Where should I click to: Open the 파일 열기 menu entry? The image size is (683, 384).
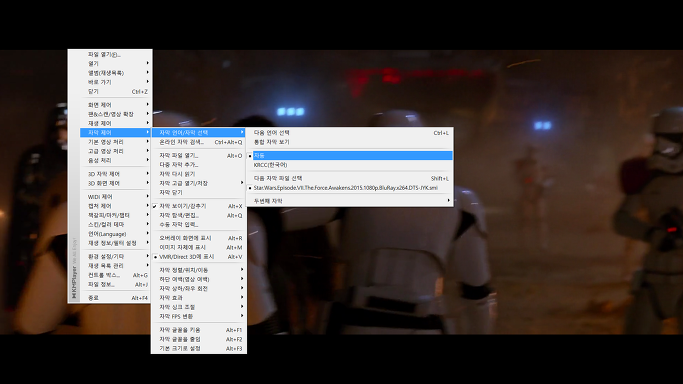click(x=115, y=54)
